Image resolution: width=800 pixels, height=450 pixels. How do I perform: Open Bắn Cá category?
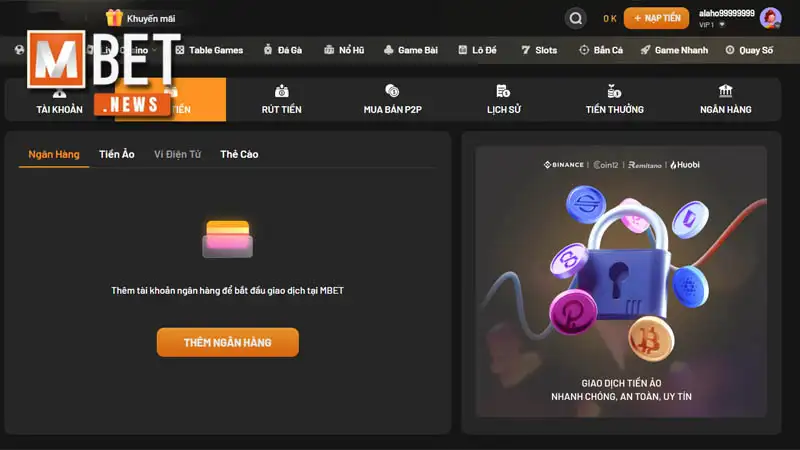(601, 50)
